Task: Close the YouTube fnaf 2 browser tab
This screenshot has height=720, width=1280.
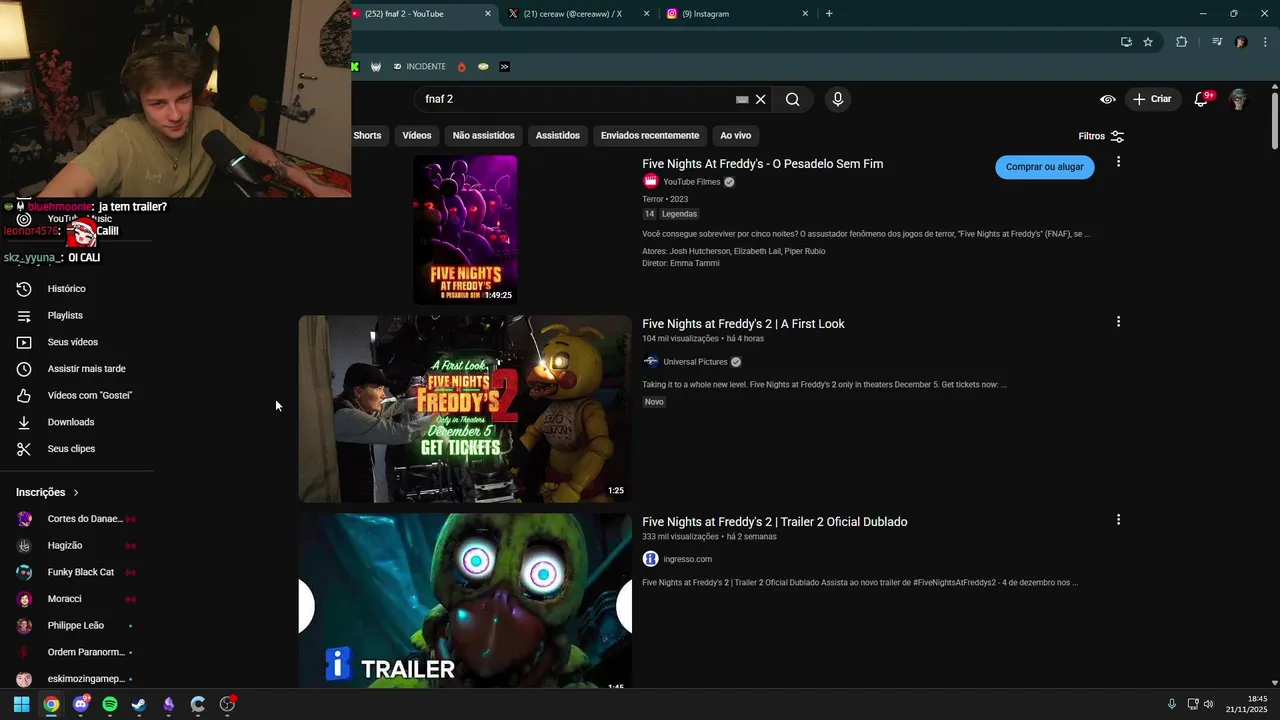Action: tap(488, 14)
